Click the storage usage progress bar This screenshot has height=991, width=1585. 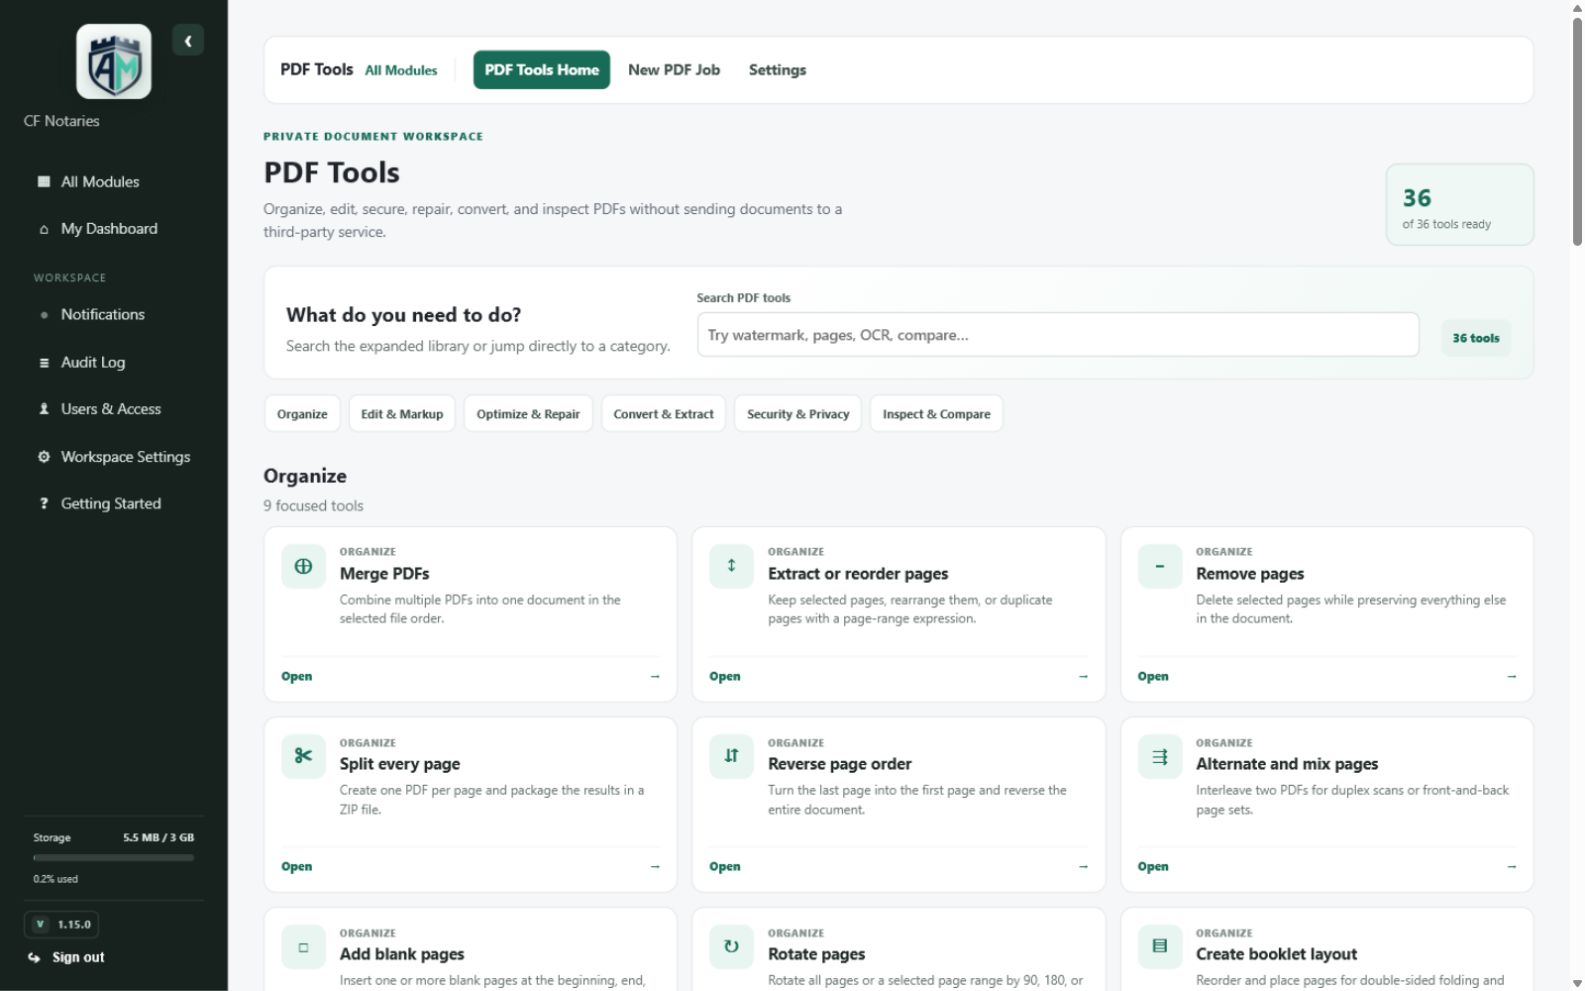pyautogui.click(x=113, y=858)
